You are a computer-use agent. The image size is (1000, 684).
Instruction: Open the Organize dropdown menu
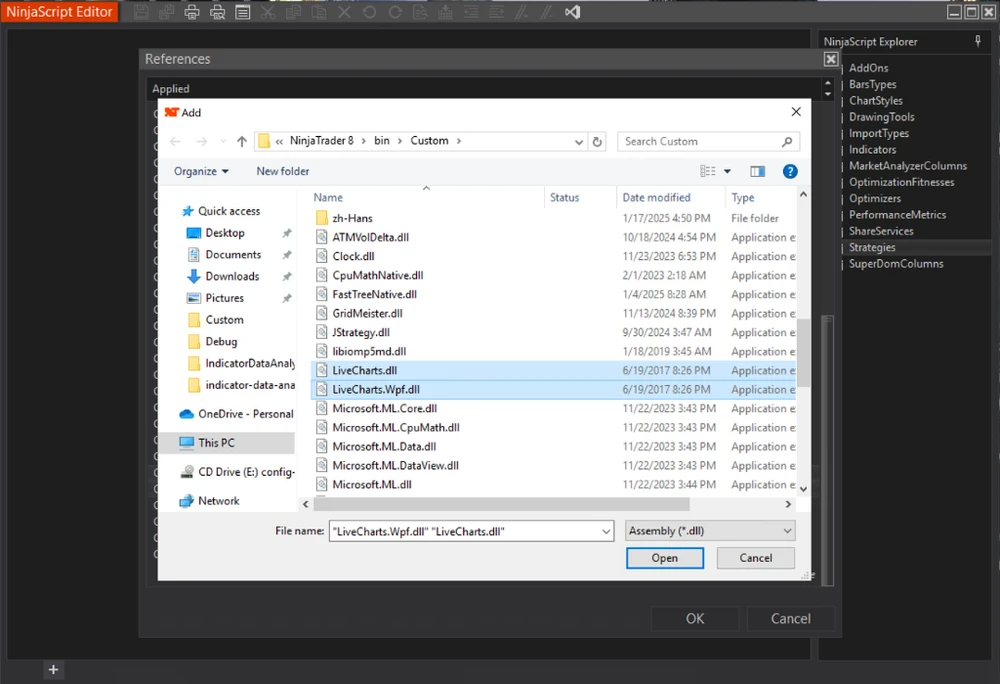pyautogui.click(x=201, y=171)
